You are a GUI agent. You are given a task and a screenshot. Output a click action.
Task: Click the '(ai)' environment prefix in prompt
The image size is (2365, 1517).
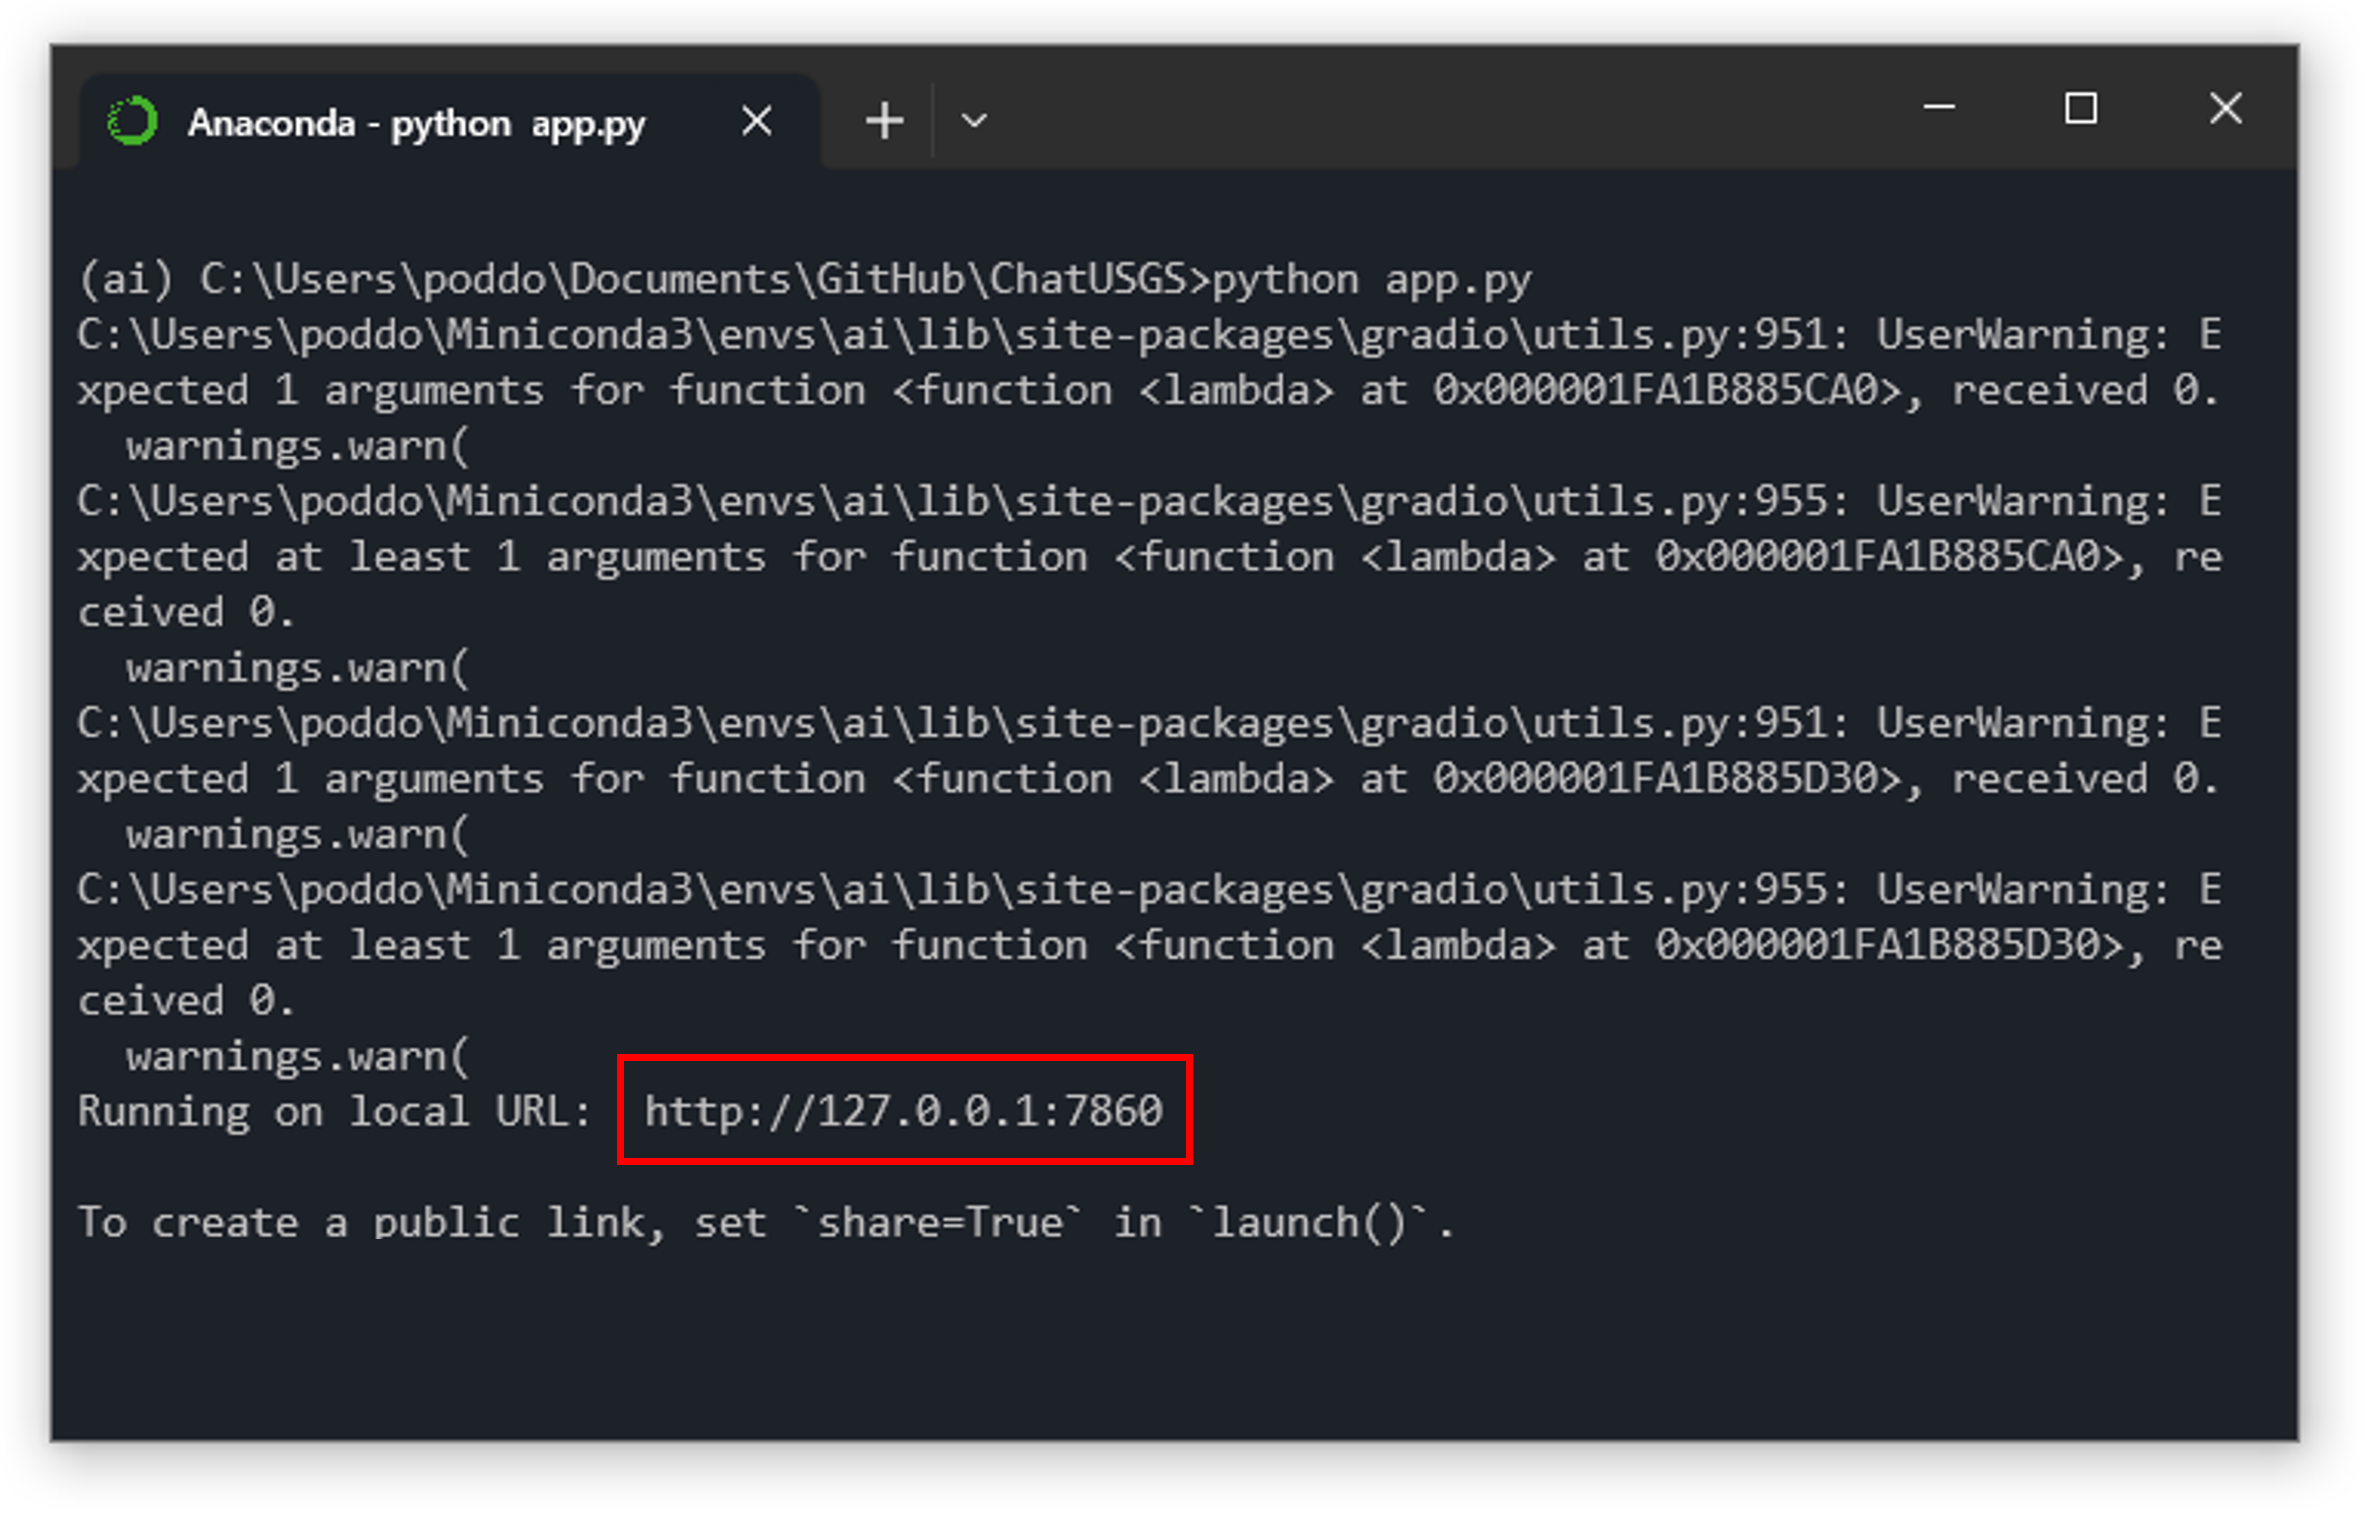coord(126,280)
